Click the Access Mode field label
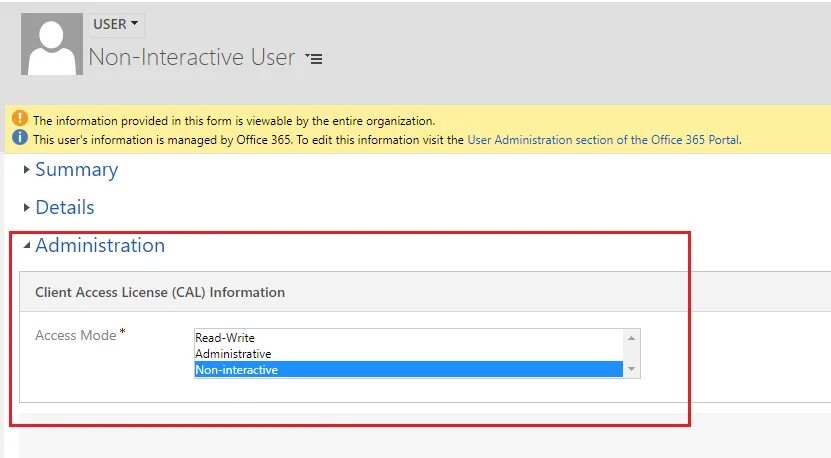Screen dimensions: 831x458 coord(75,336)
